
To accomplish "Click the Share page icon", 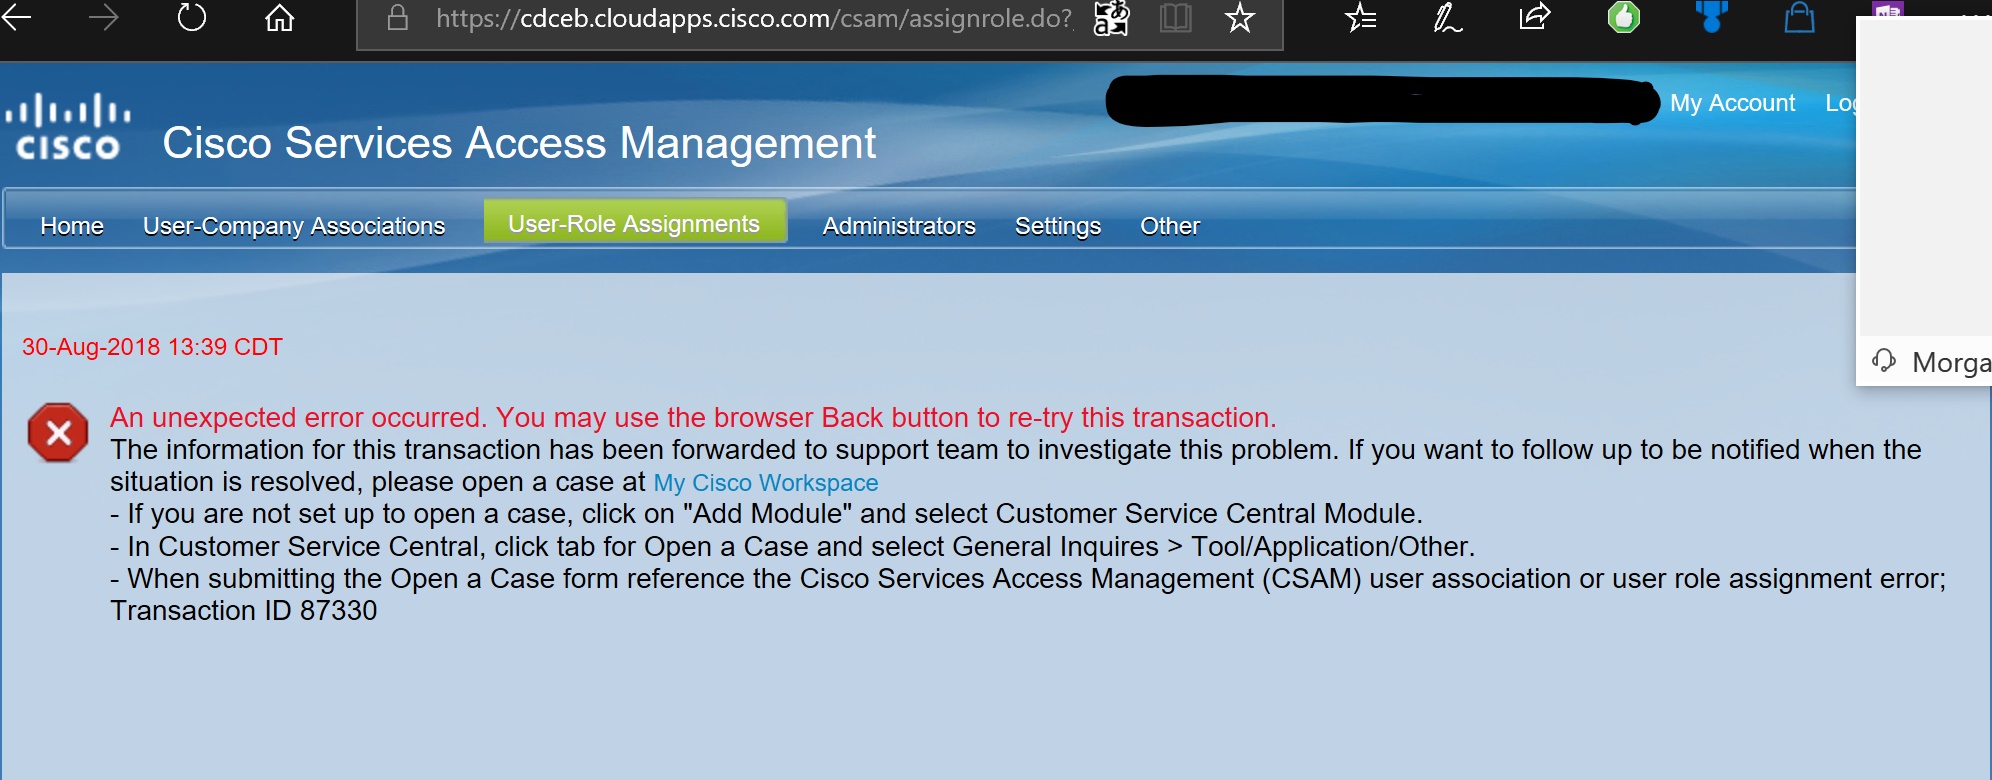I will tap(1534, 16).
